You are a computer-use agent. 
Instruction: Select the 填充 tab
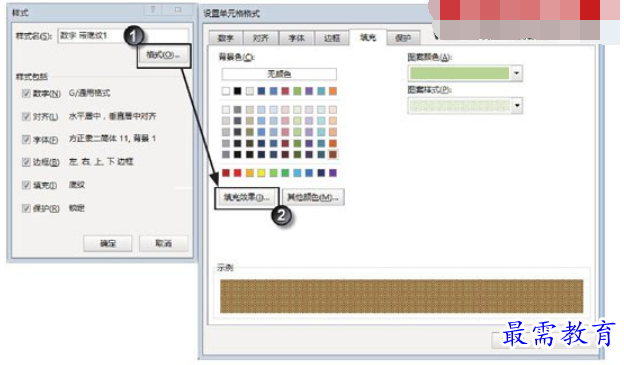[368, 37]
